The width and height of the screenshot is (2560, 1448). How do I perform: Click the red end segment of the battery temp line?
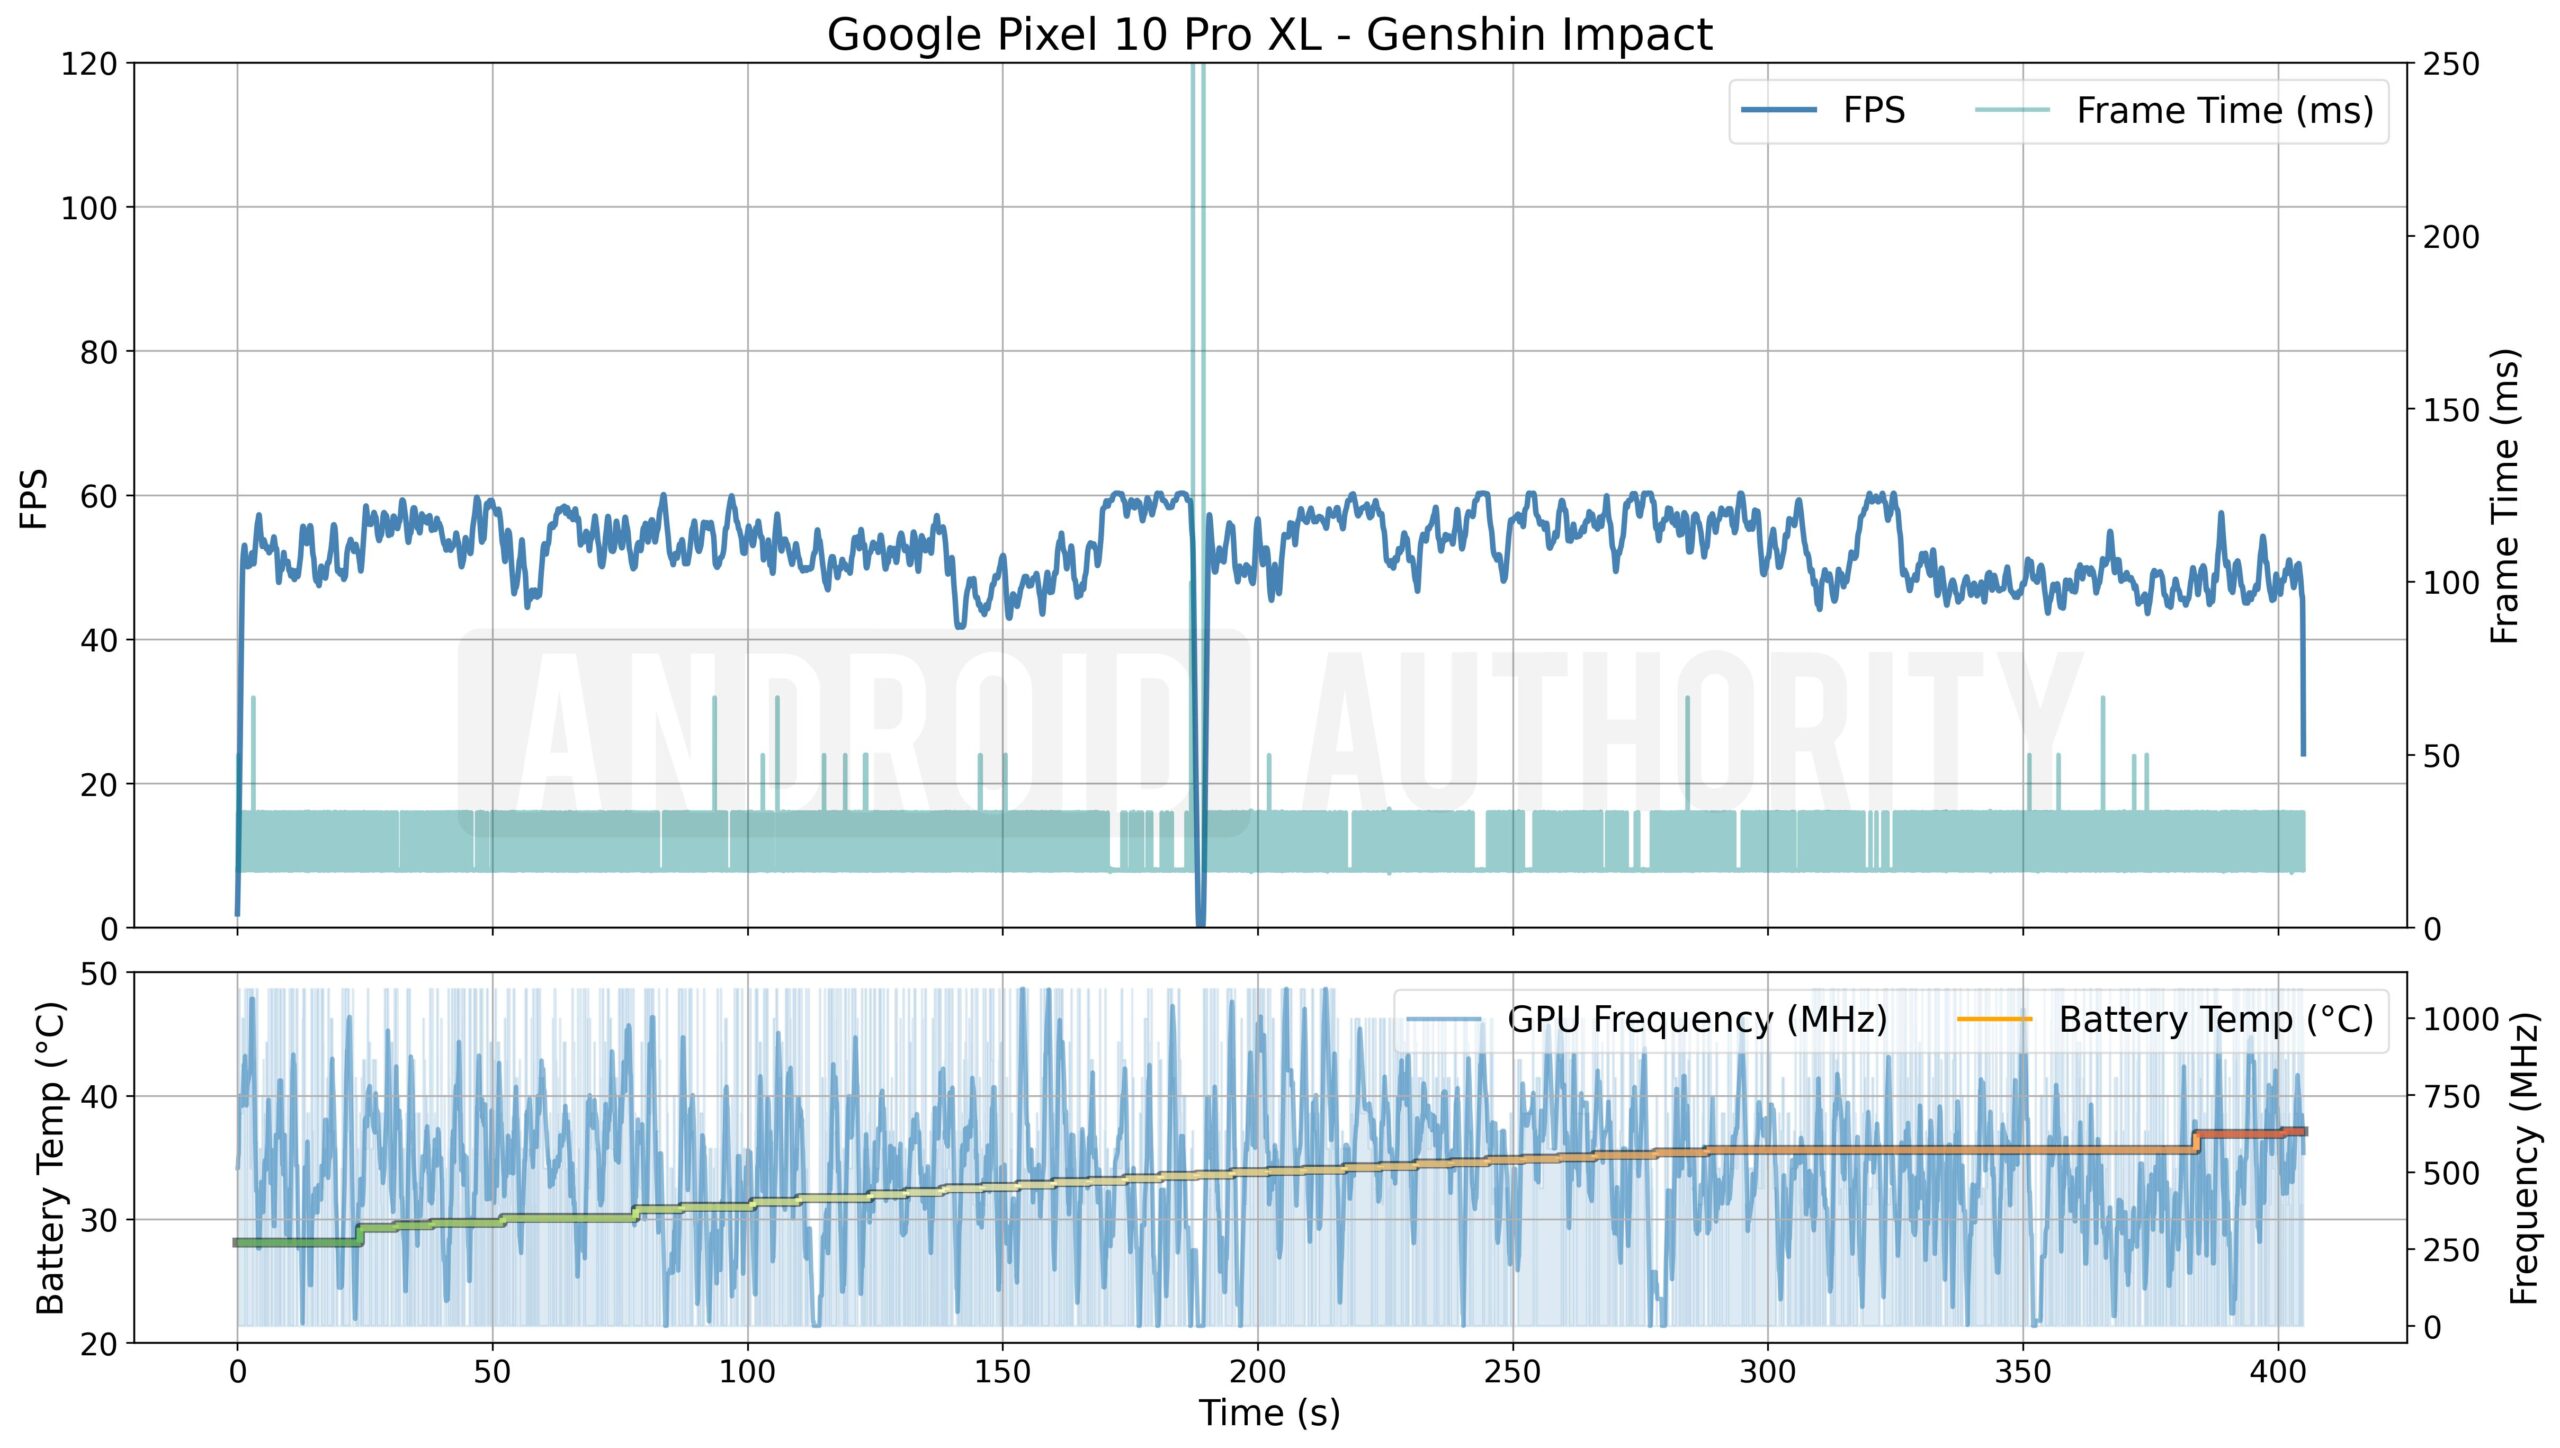pos(2250,1133)
